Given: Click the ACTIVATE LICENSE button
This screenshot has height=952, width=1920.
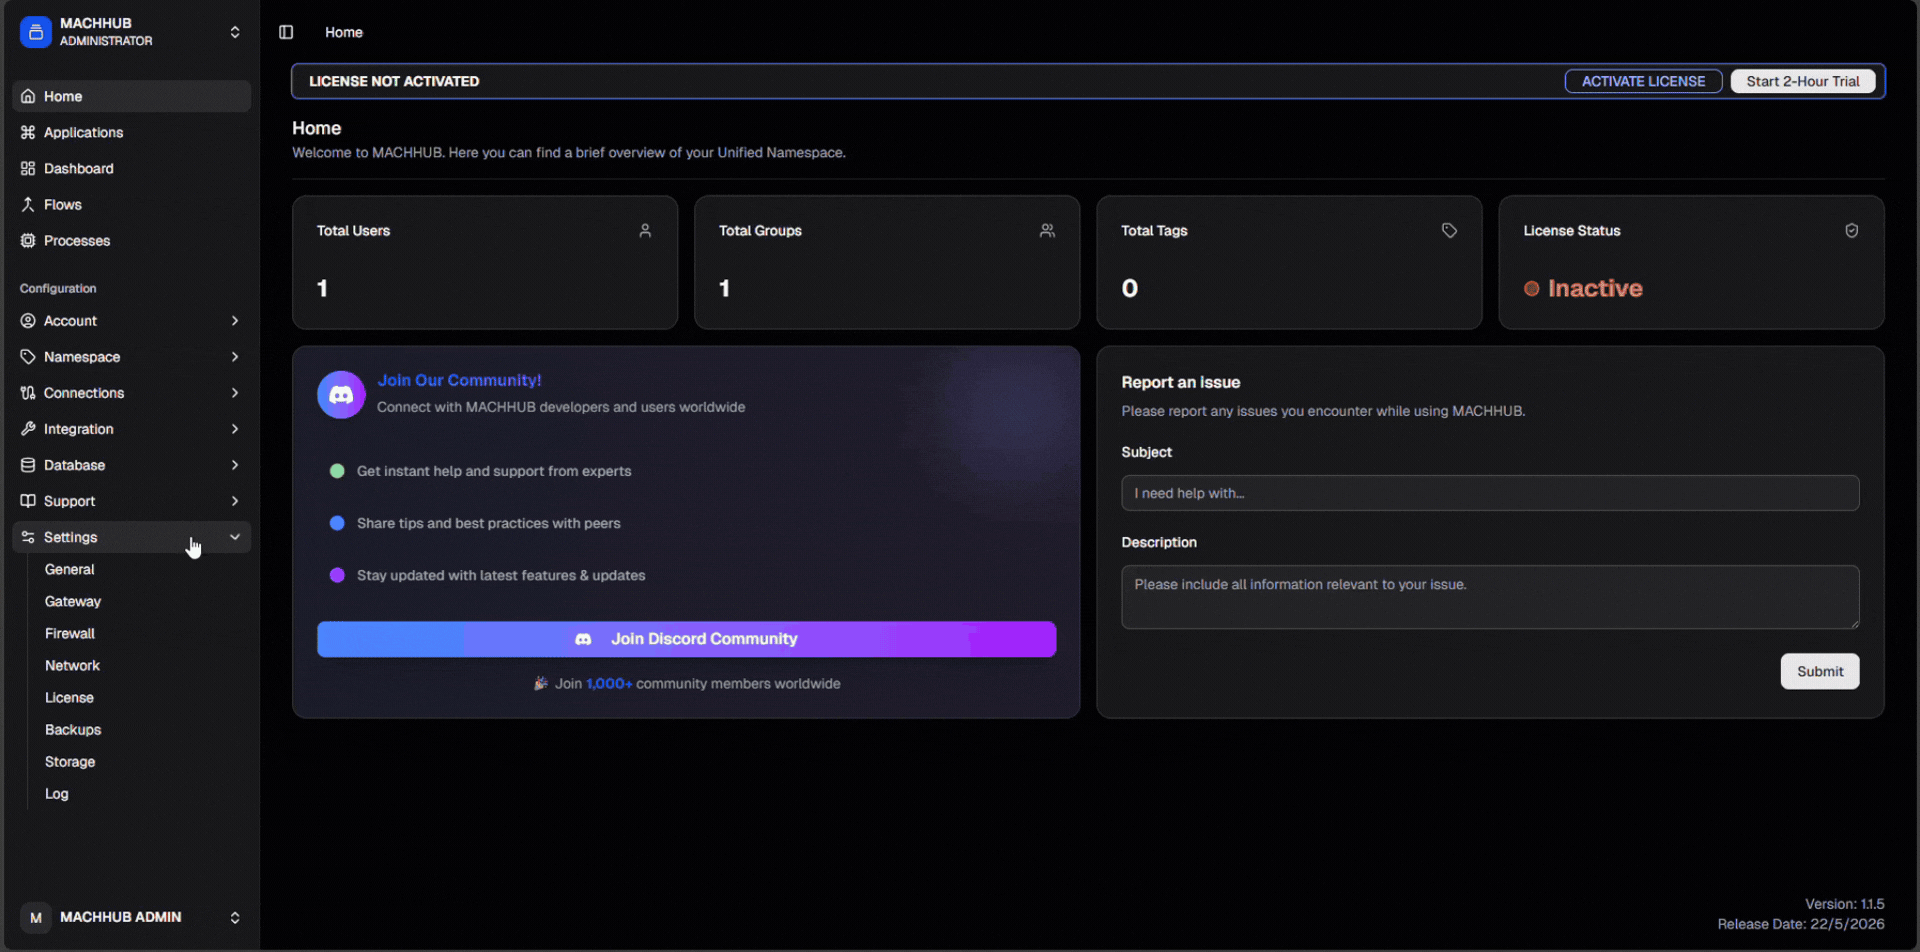Looking at the screenshot, I should click(x=1643, y=81).
